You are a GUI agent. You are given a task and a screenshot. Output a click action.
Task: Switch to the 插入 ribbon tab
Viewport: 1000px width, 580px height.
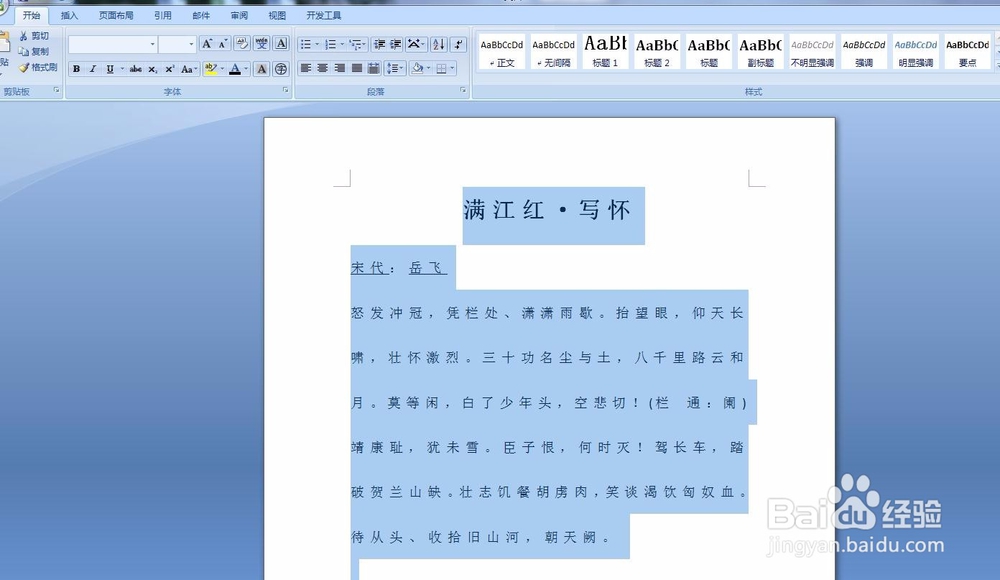[x=67, y=15]
